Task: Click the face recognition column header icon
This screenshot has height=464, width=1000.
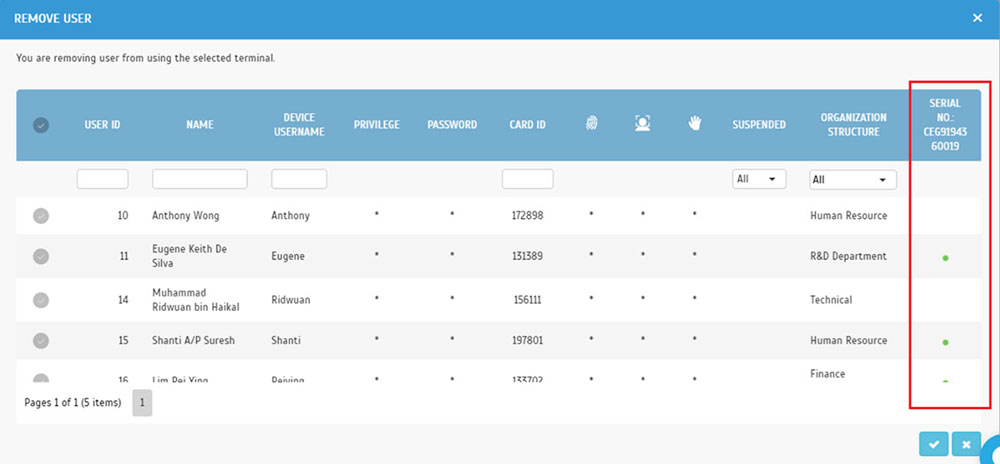Action: 642,124
